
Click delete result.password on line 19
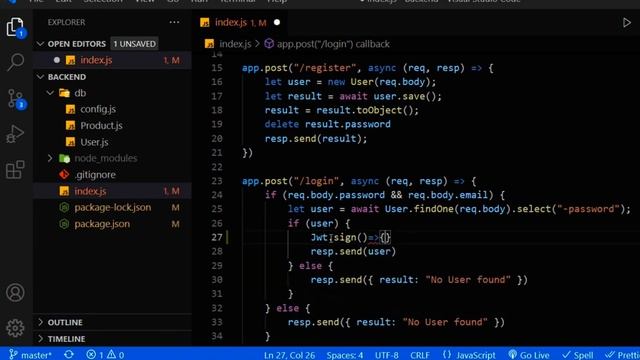point(328,124)
